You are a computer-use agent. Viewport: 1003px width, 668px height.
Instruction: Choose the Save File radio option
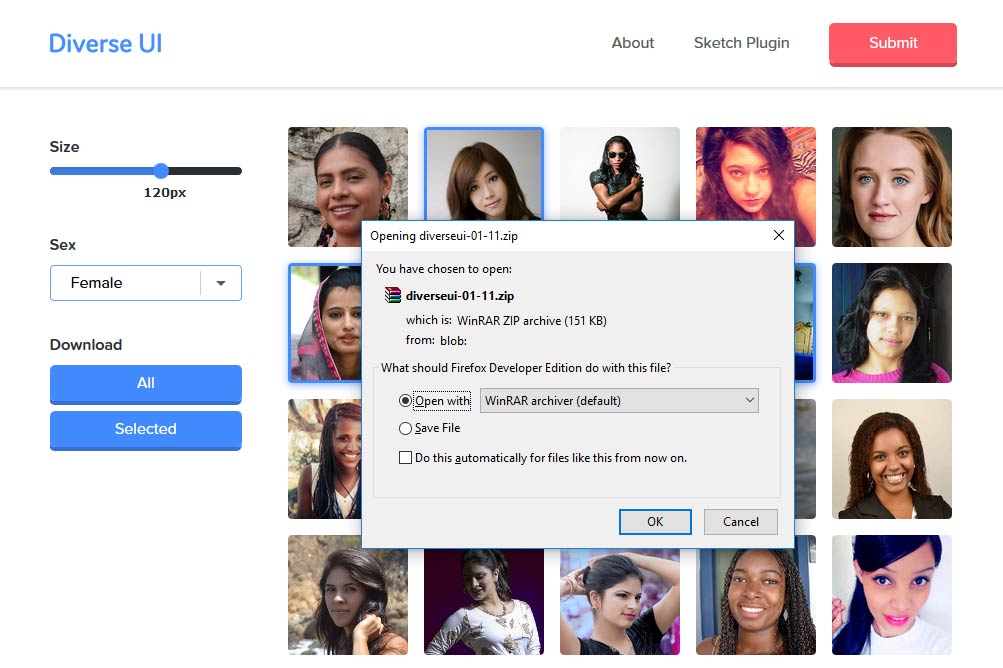tap(405, 428)
